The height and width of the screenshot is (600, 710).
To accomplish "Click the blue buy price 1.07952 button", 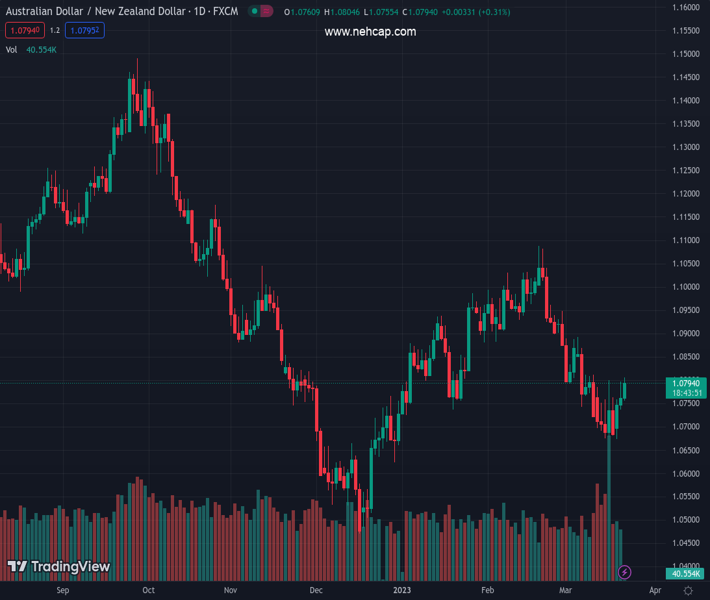I will (85, 31).
